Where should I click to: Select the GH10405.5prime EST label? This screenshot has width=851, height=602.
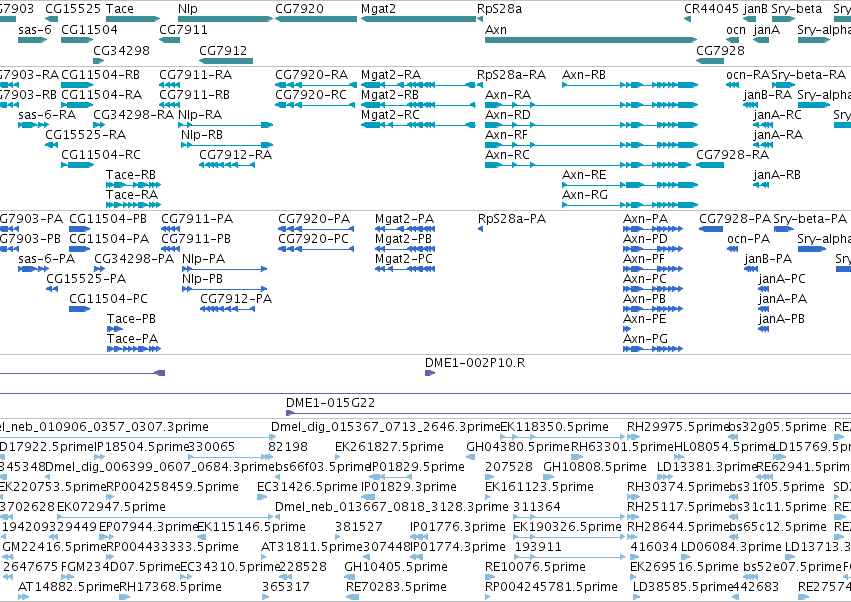pyautogui.click(x=396, y=567)
